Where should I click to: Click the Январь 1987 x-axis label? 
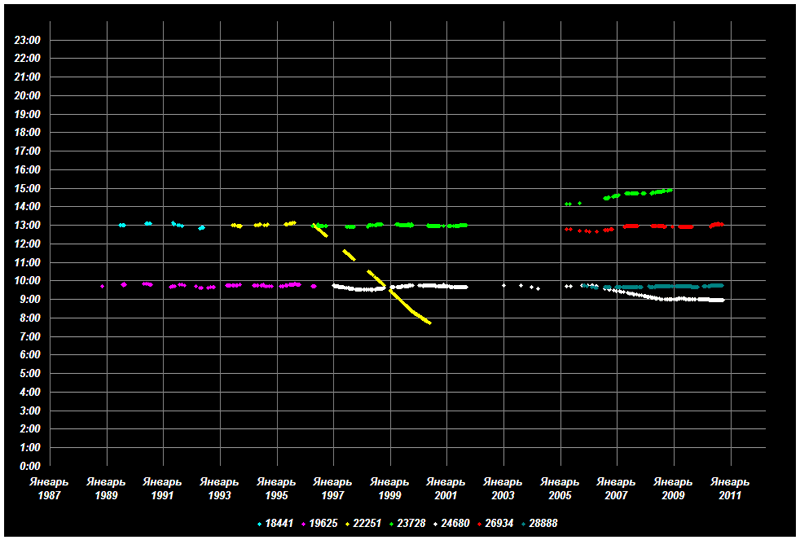(x=48, y=489)
